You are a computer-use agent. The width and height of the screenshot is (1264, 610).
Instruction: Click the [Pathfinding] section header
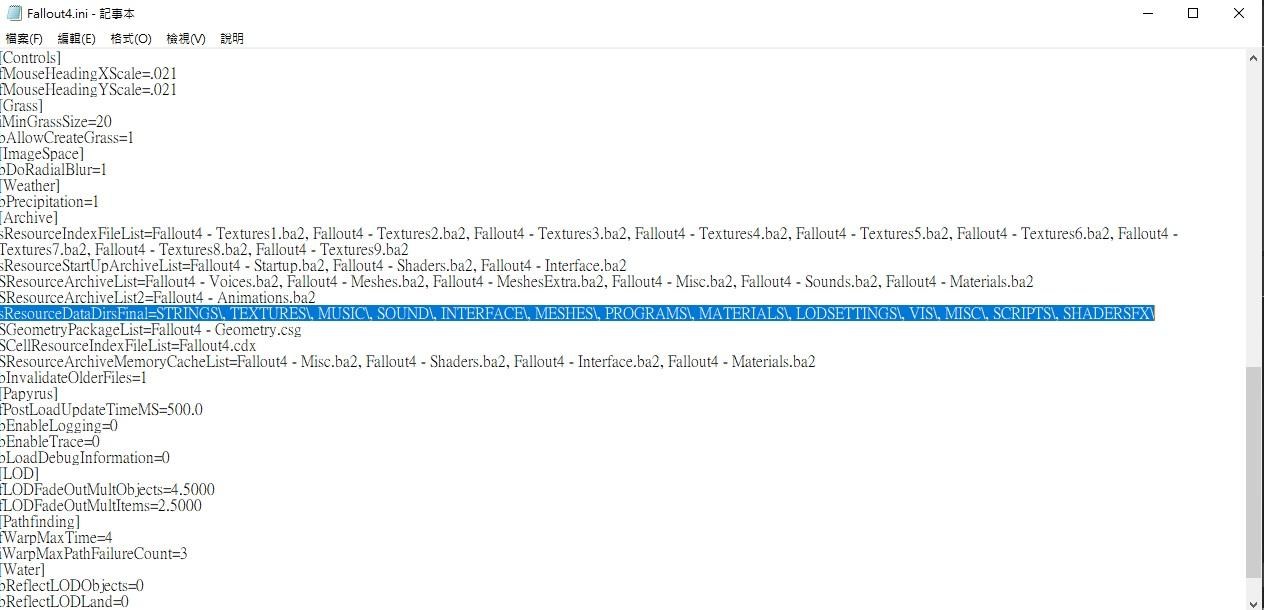pyautogui.click(x=40, y=522)
